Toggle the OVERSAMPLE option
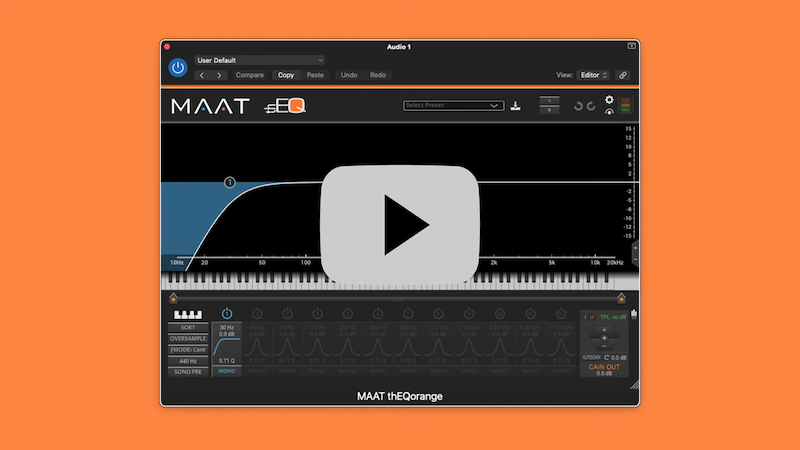 point(188,339)
